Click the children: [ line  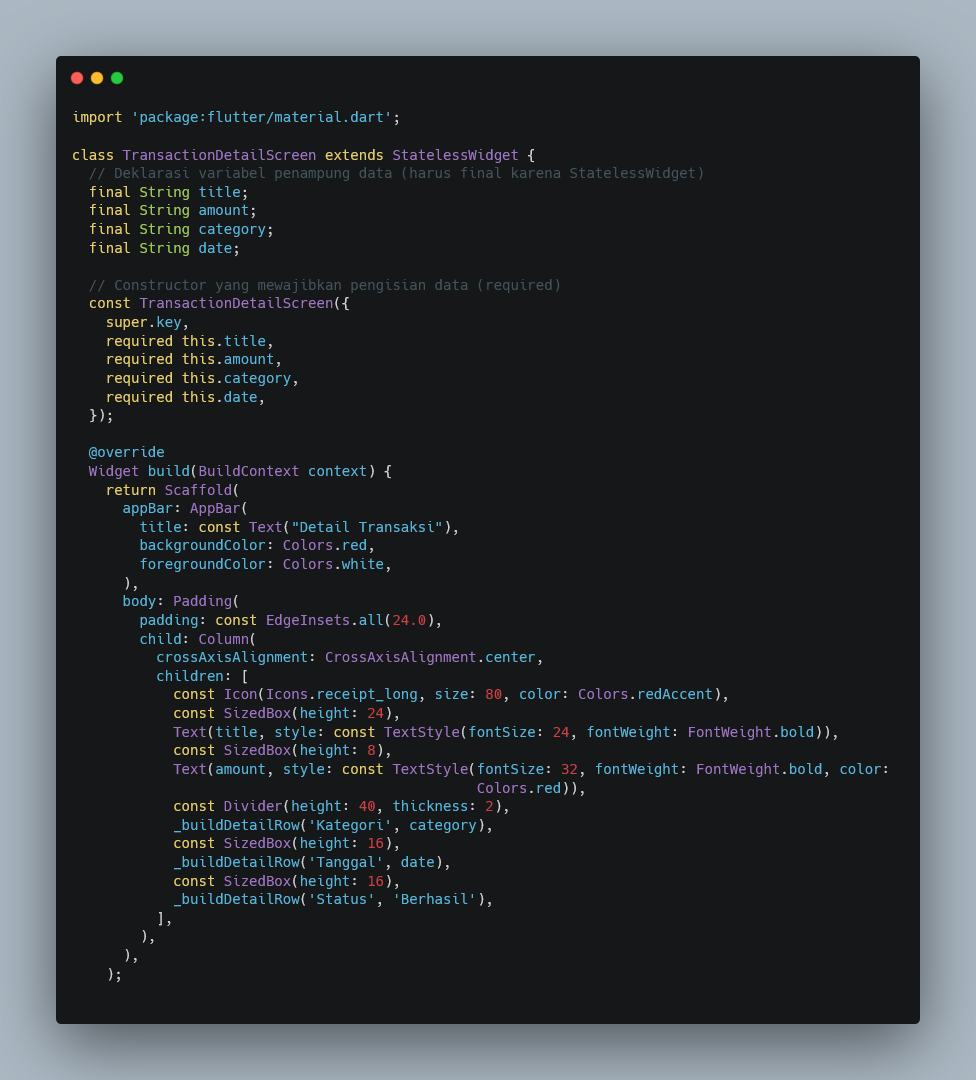pos(202,676)
